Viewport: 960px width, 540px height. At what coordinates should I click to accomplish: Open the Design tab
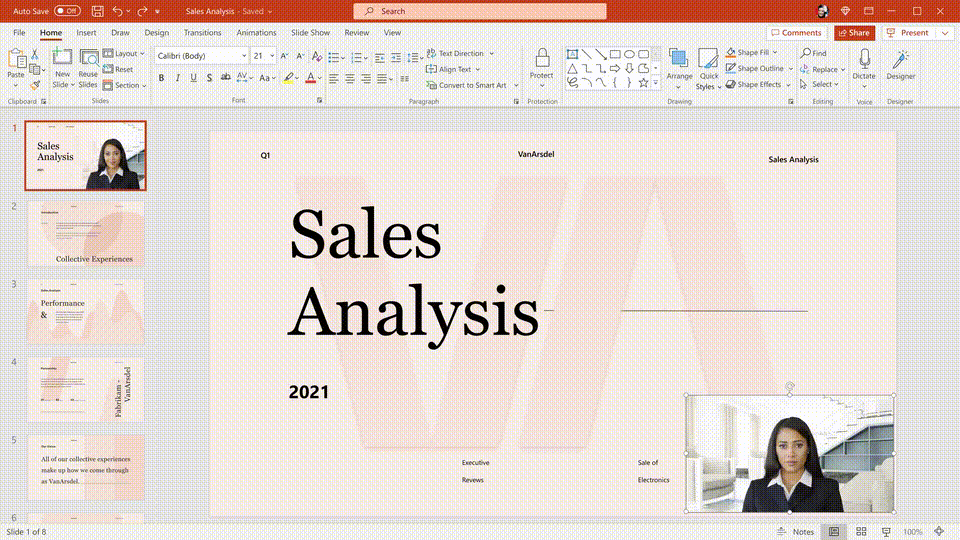(x=157, y=32)
